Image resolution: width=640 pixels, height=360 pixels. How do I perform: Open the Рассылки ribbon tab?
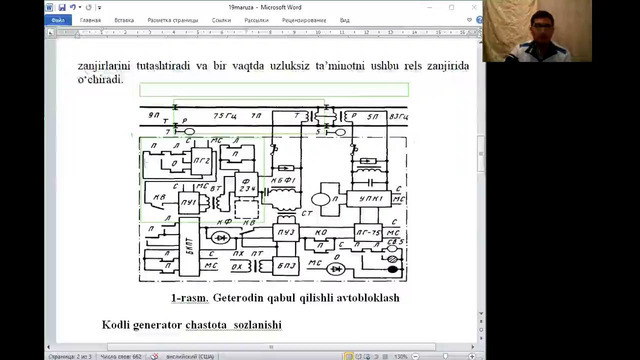pyautogui.click(x=256, y=20)
